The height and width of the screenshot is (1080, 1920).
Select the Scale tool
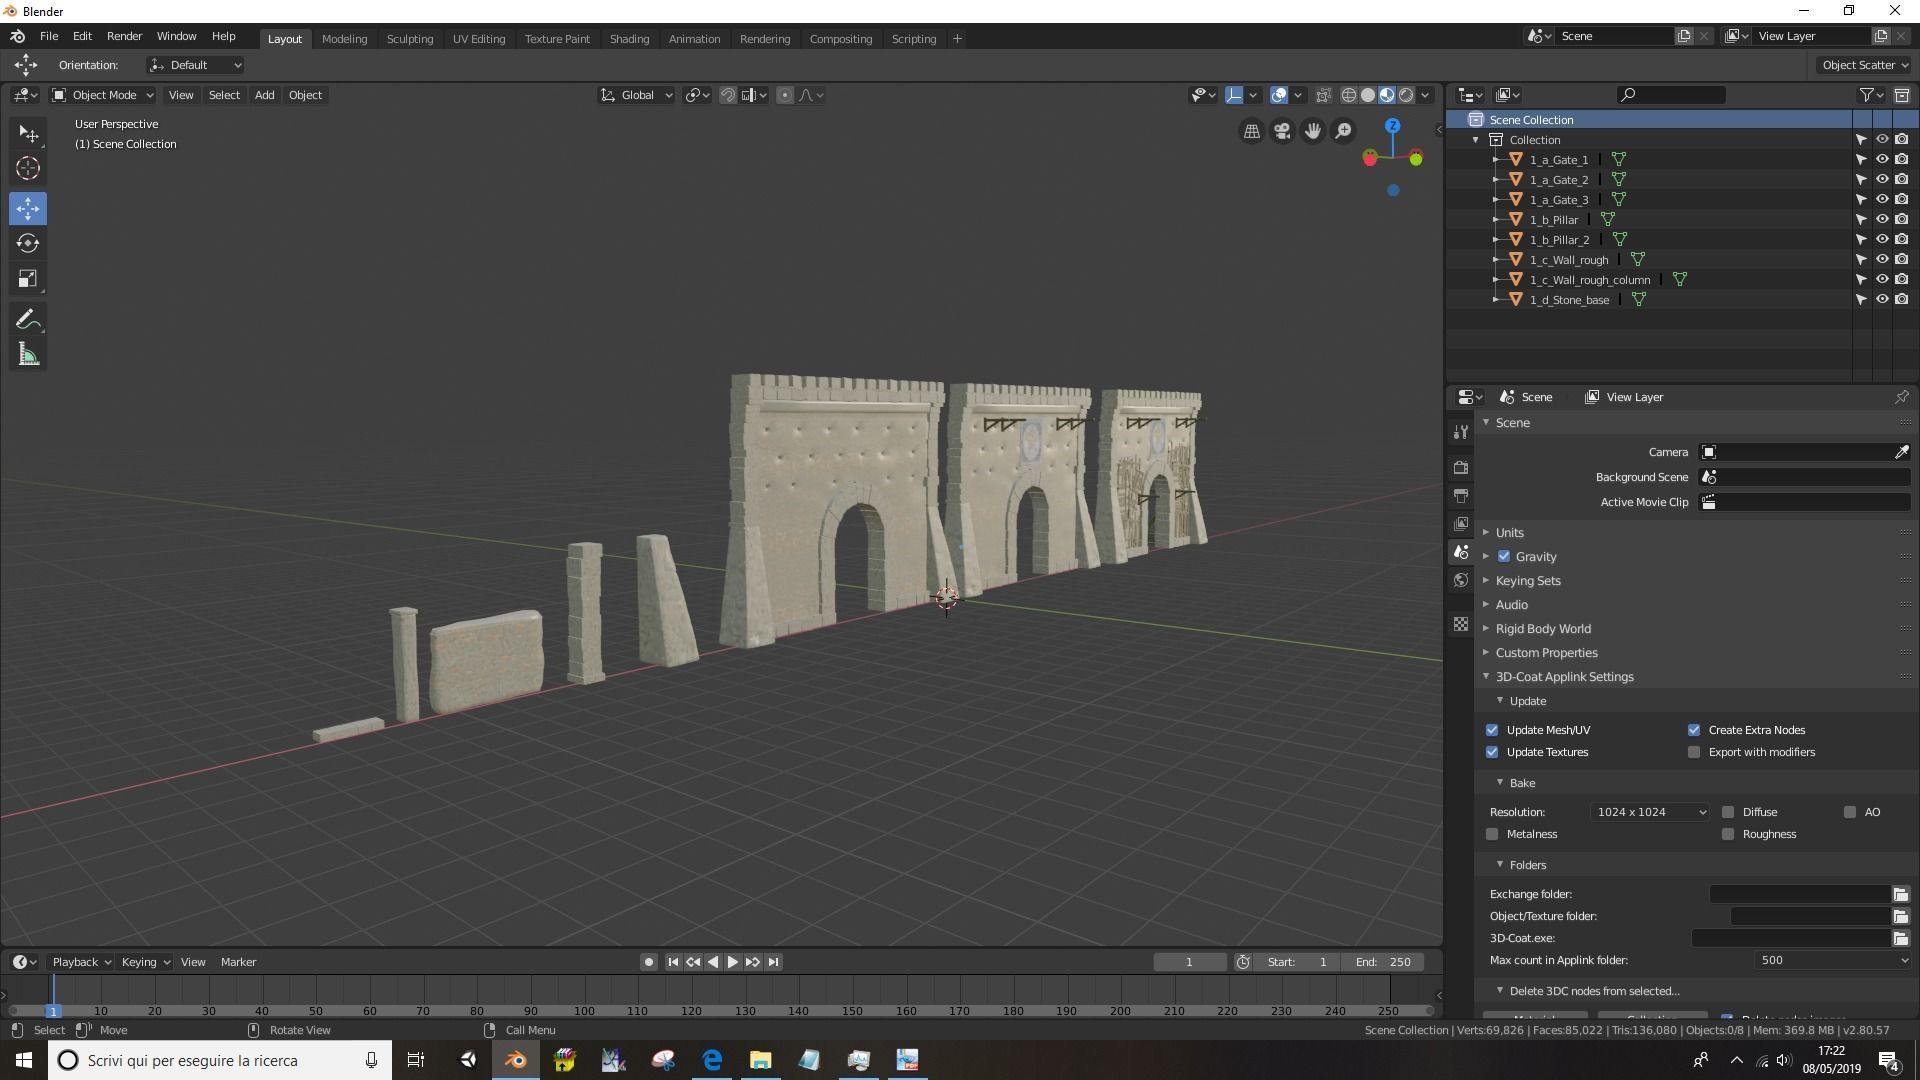(28, 279)
